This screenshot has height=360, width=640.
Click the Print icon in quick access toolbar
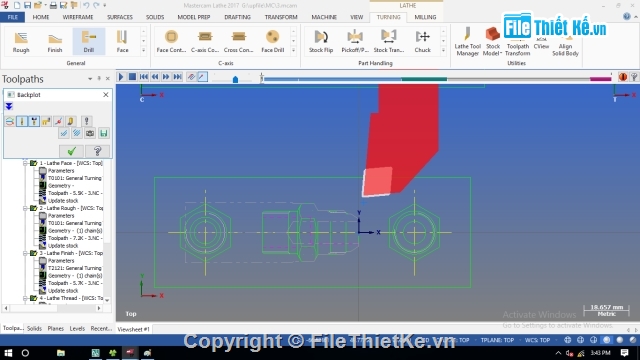(x=53, y=5)
